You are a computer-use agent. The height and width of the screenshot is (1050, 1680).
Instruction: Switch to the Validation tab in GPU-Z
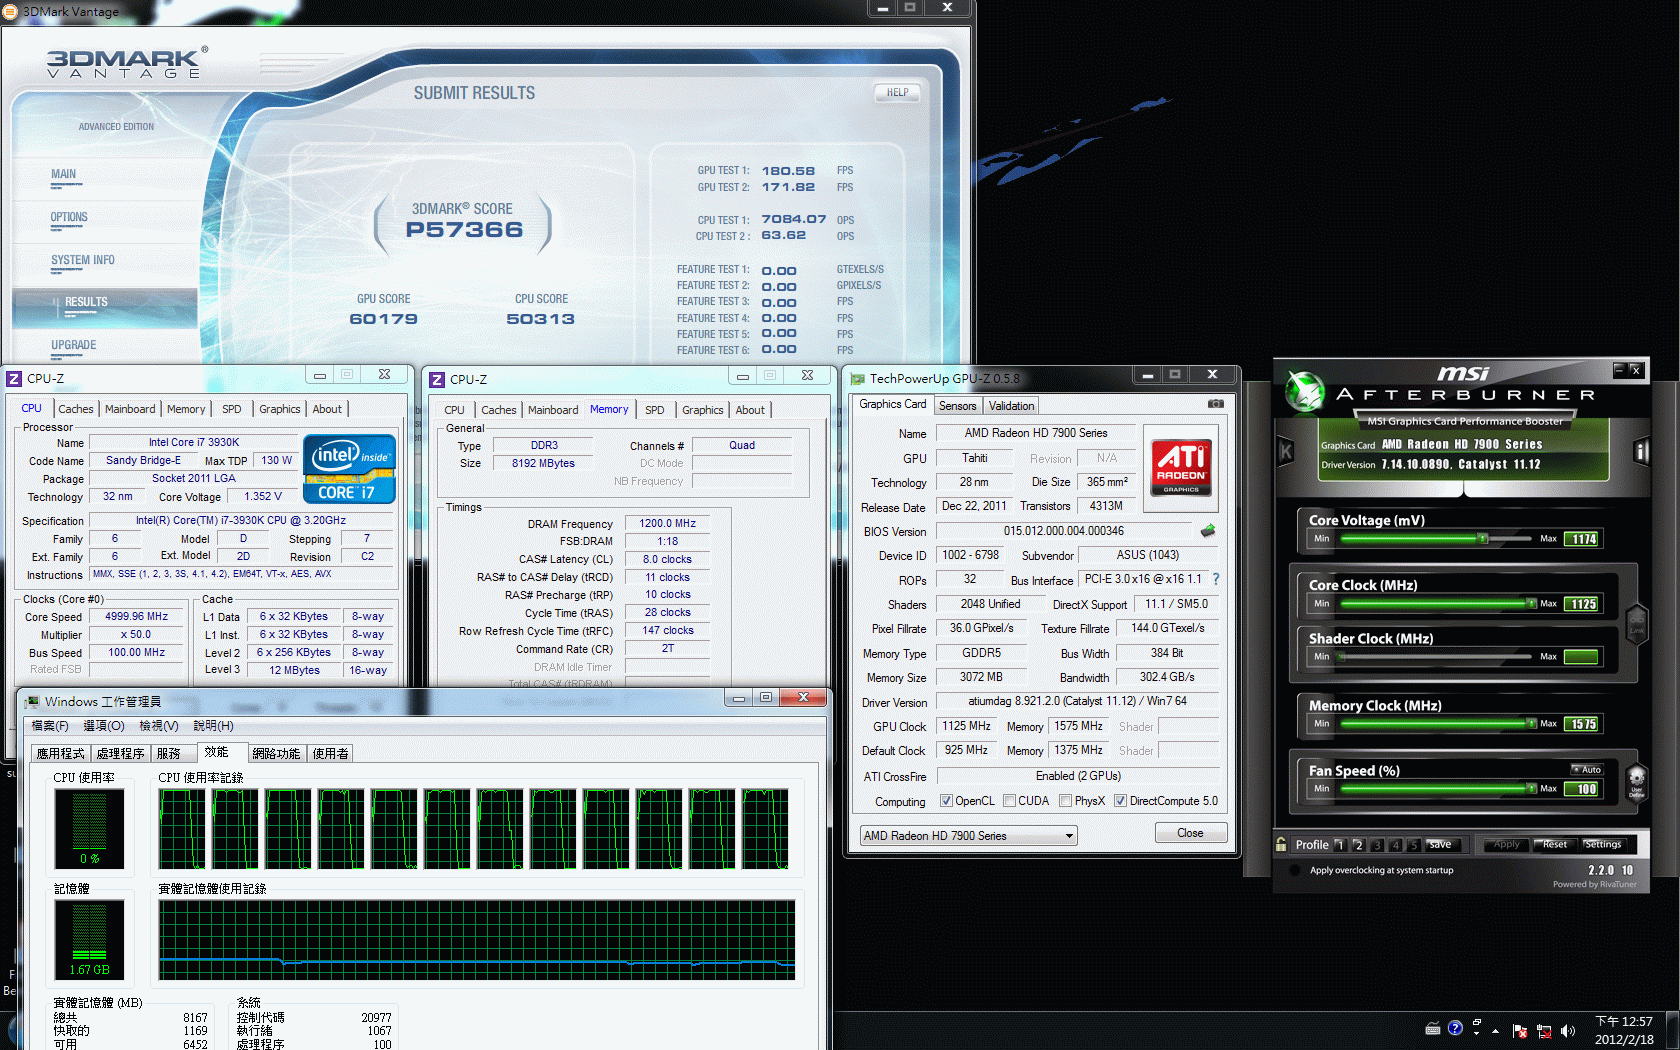1011,406
